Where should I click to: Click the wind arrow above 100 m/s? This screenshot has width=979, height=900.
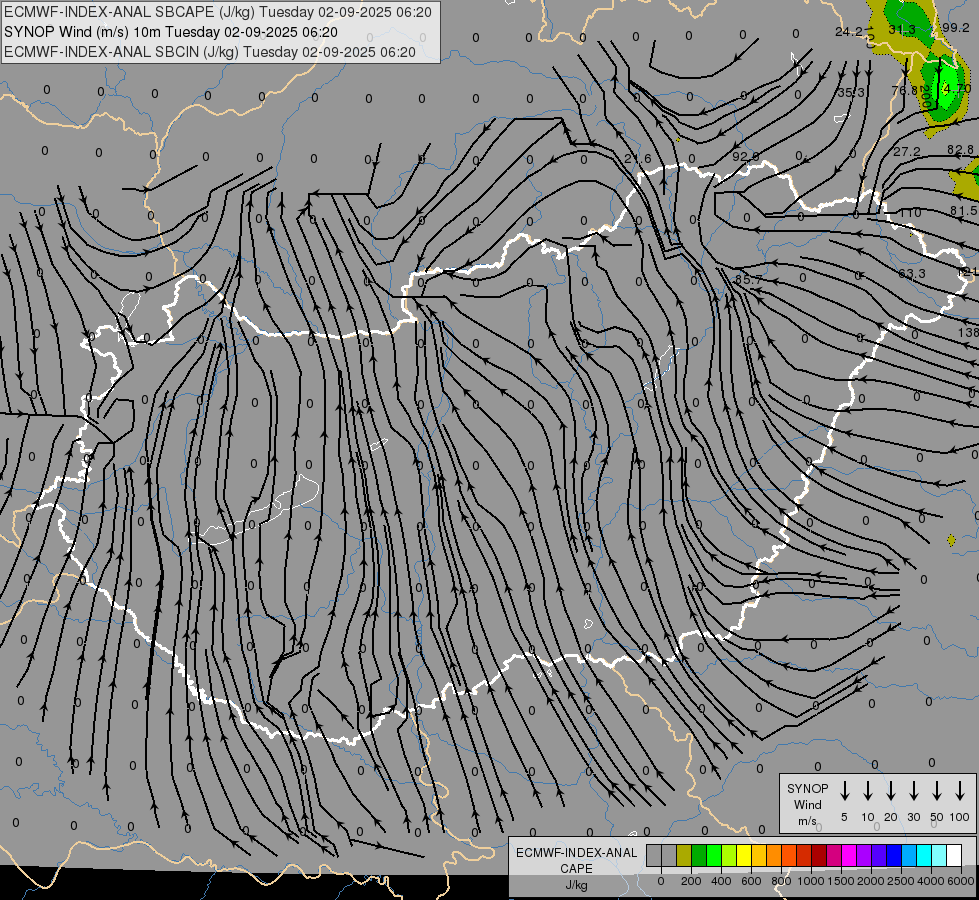(x=960, y=791)
